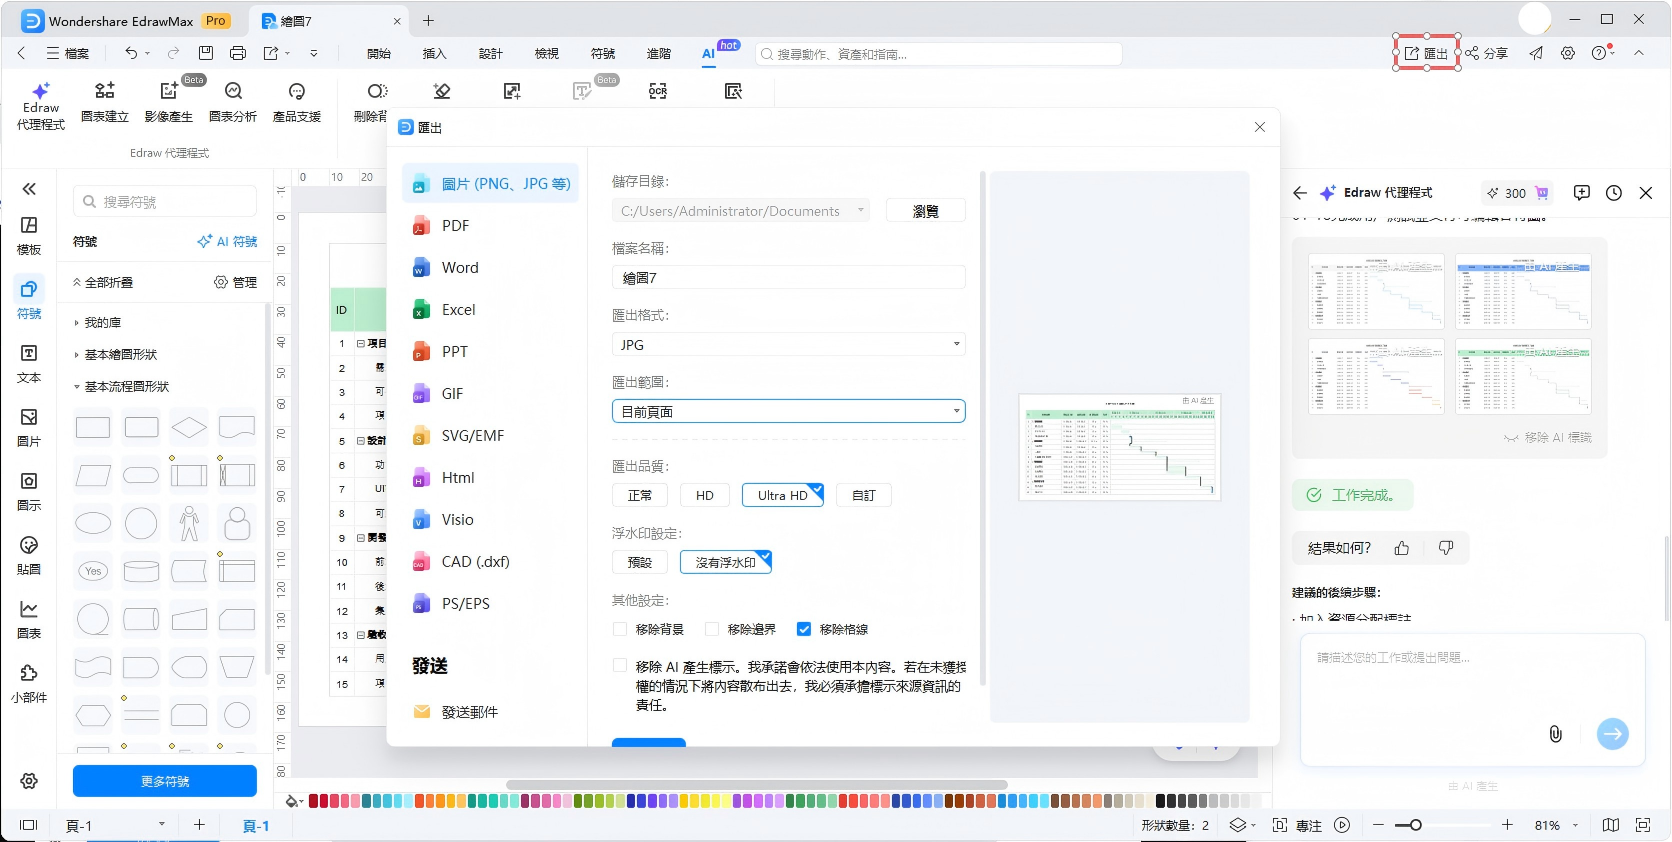Select Word export type

pos(490,268)
